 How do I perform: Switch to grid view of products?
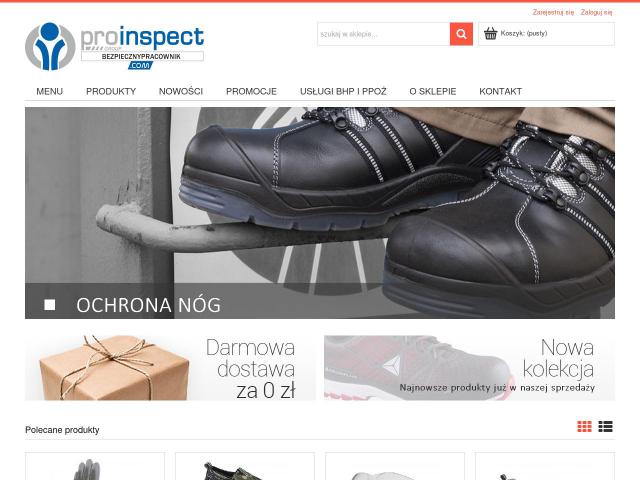pyautogui.click(x=584, y=427)
